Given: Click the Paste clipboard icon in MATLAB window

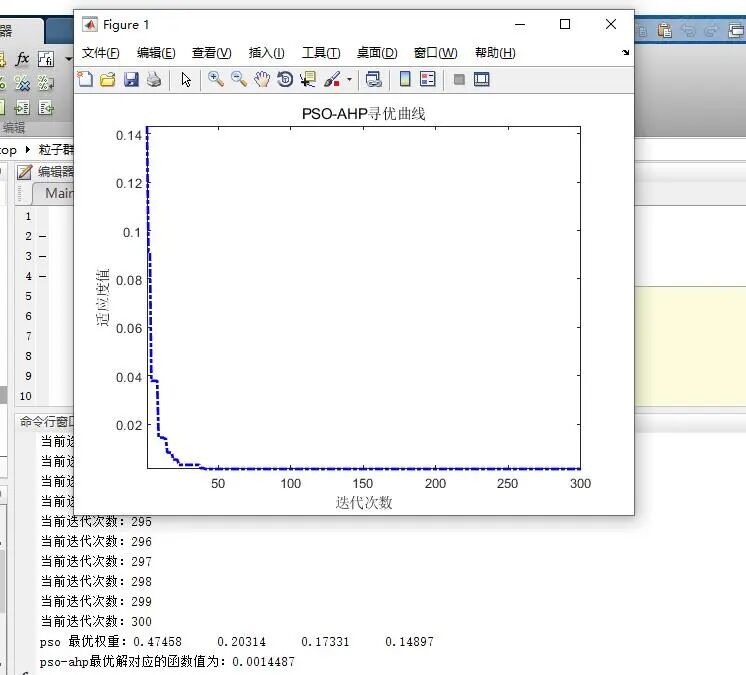Looking at the screenshot, I should click(x=665, y=31).
